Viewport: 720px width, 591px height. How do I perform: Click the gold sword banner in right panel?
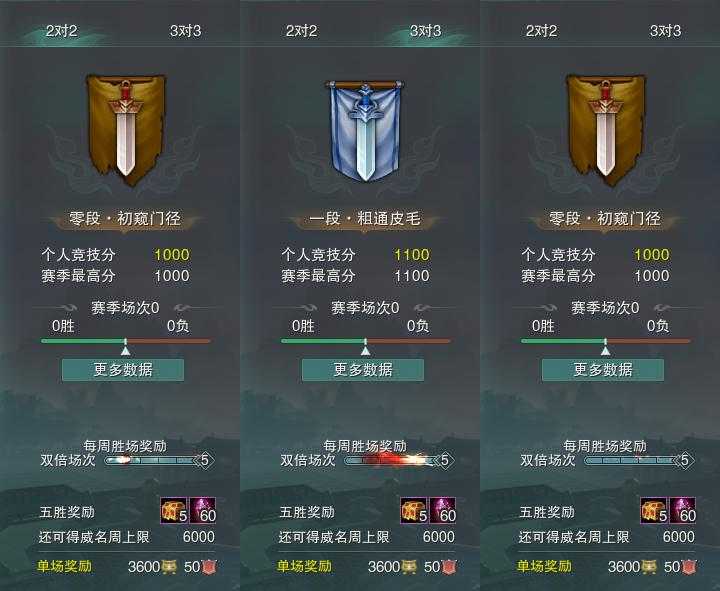tap(606, 129)
